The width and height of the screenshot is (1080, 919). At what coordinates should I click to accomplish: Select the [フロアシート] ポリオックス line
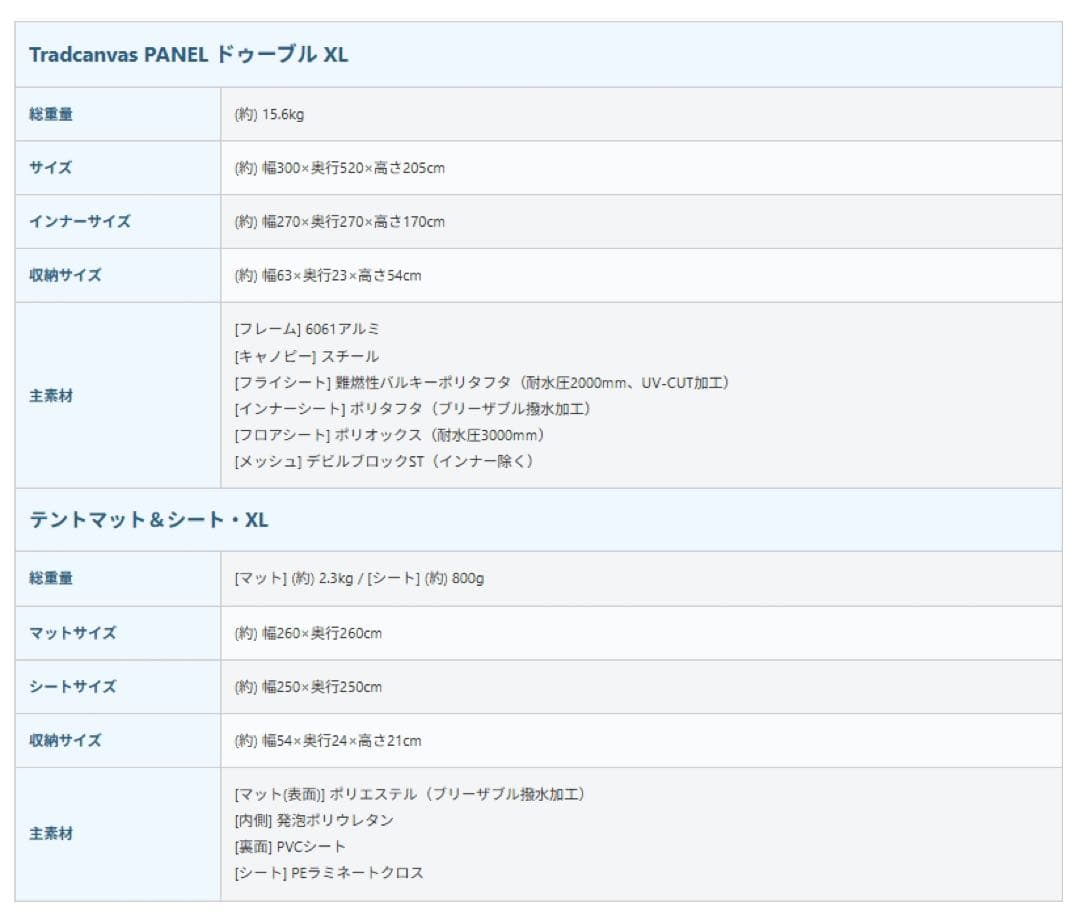[x=389, y=435]
